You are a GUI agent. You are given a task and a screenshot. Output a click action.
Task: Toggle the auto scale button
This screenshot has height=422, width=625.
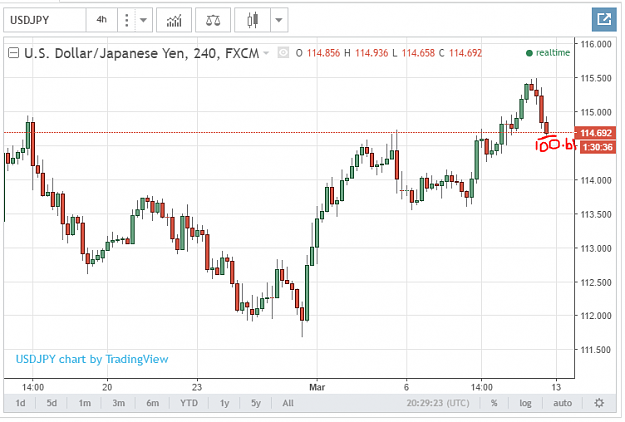(x=562, y=403)
